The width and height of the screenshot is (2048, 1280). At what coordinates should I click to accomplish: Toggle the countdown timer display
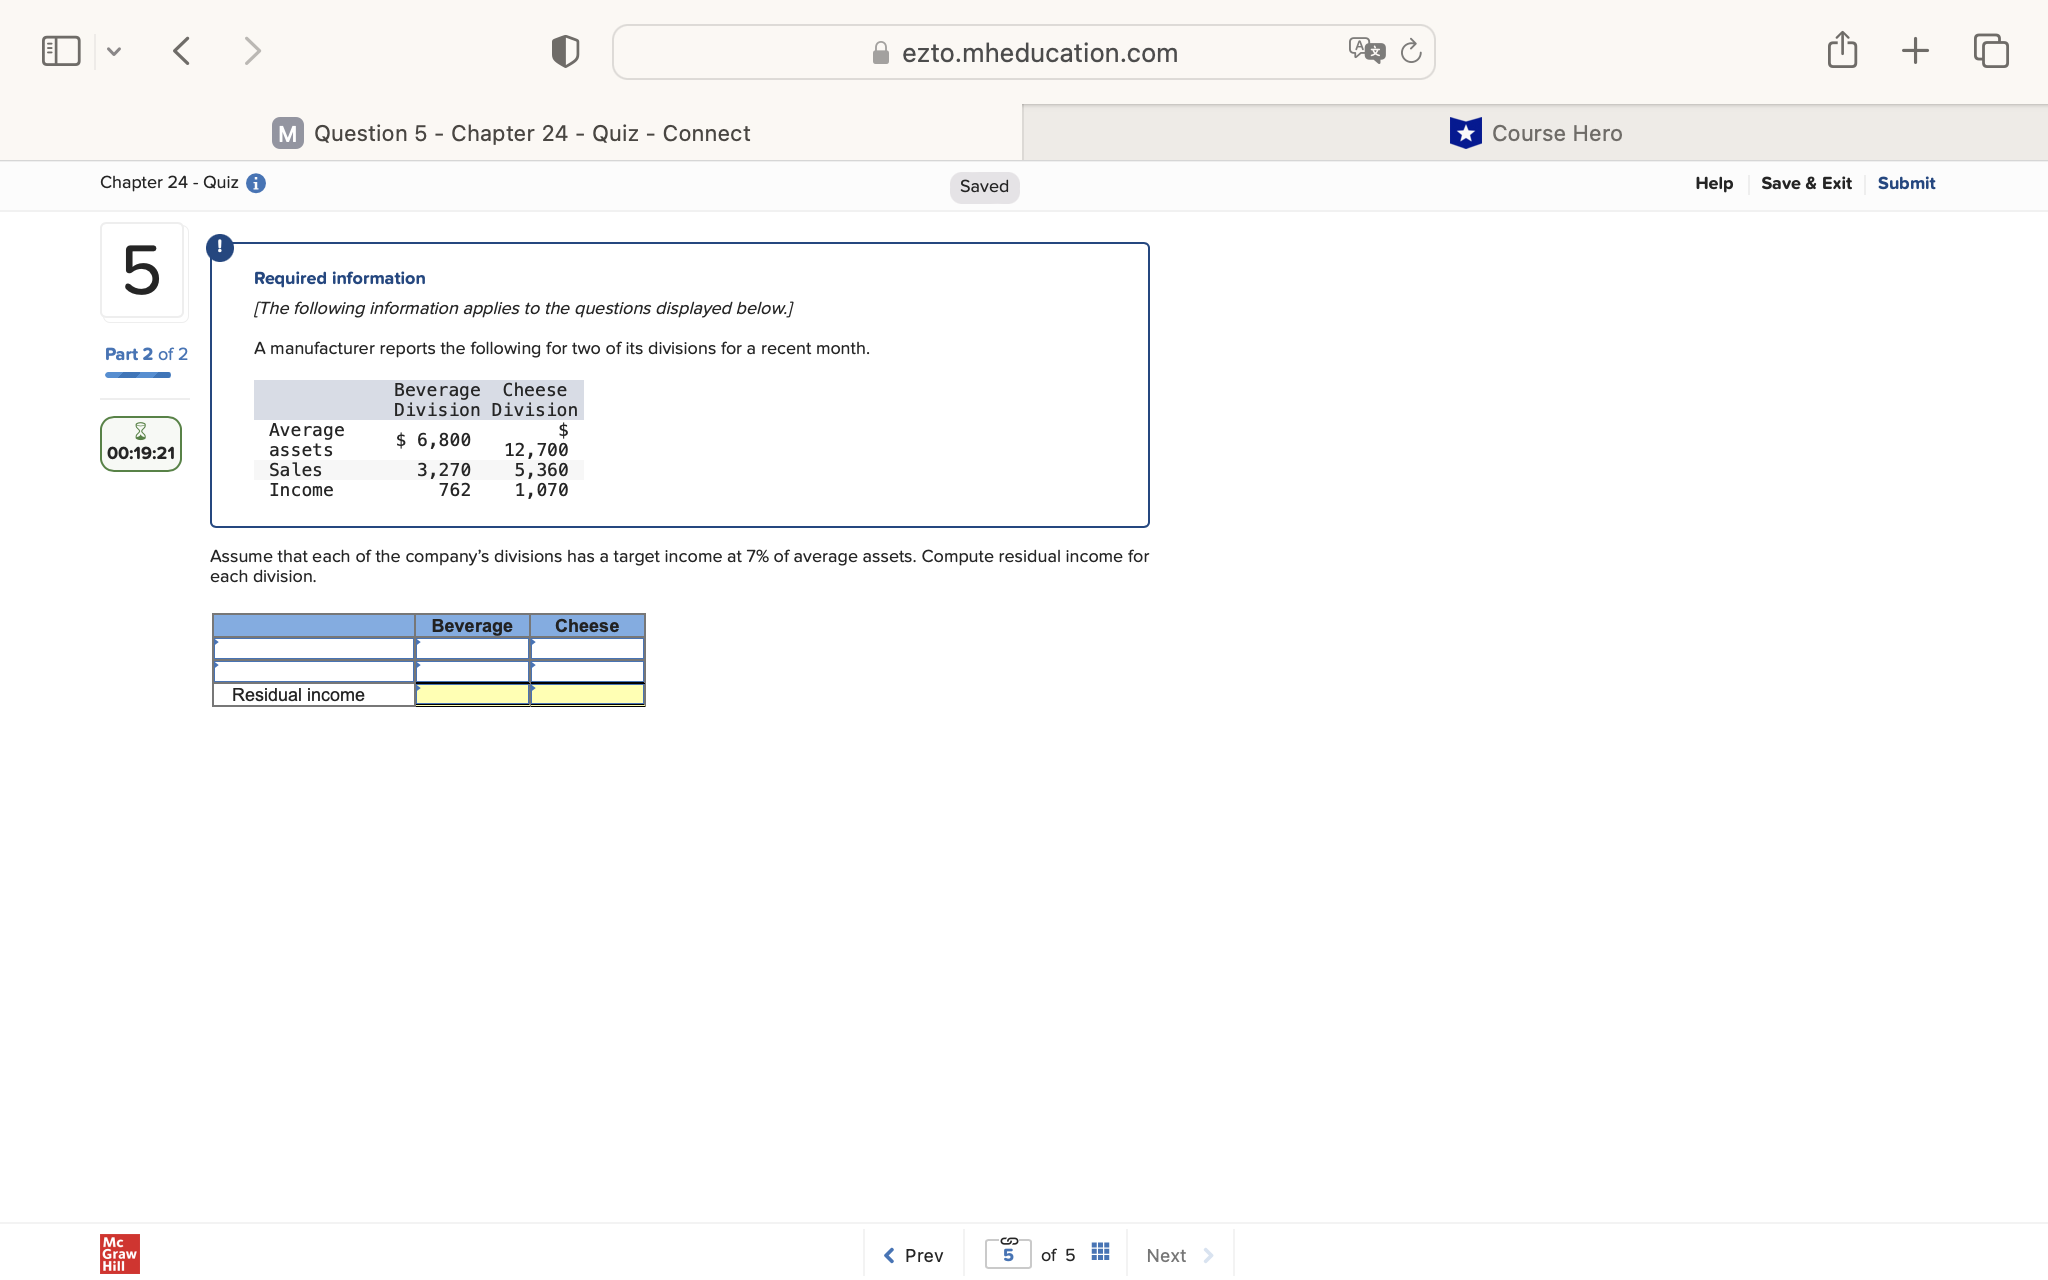pyautogui.click(x=141, y=444)
